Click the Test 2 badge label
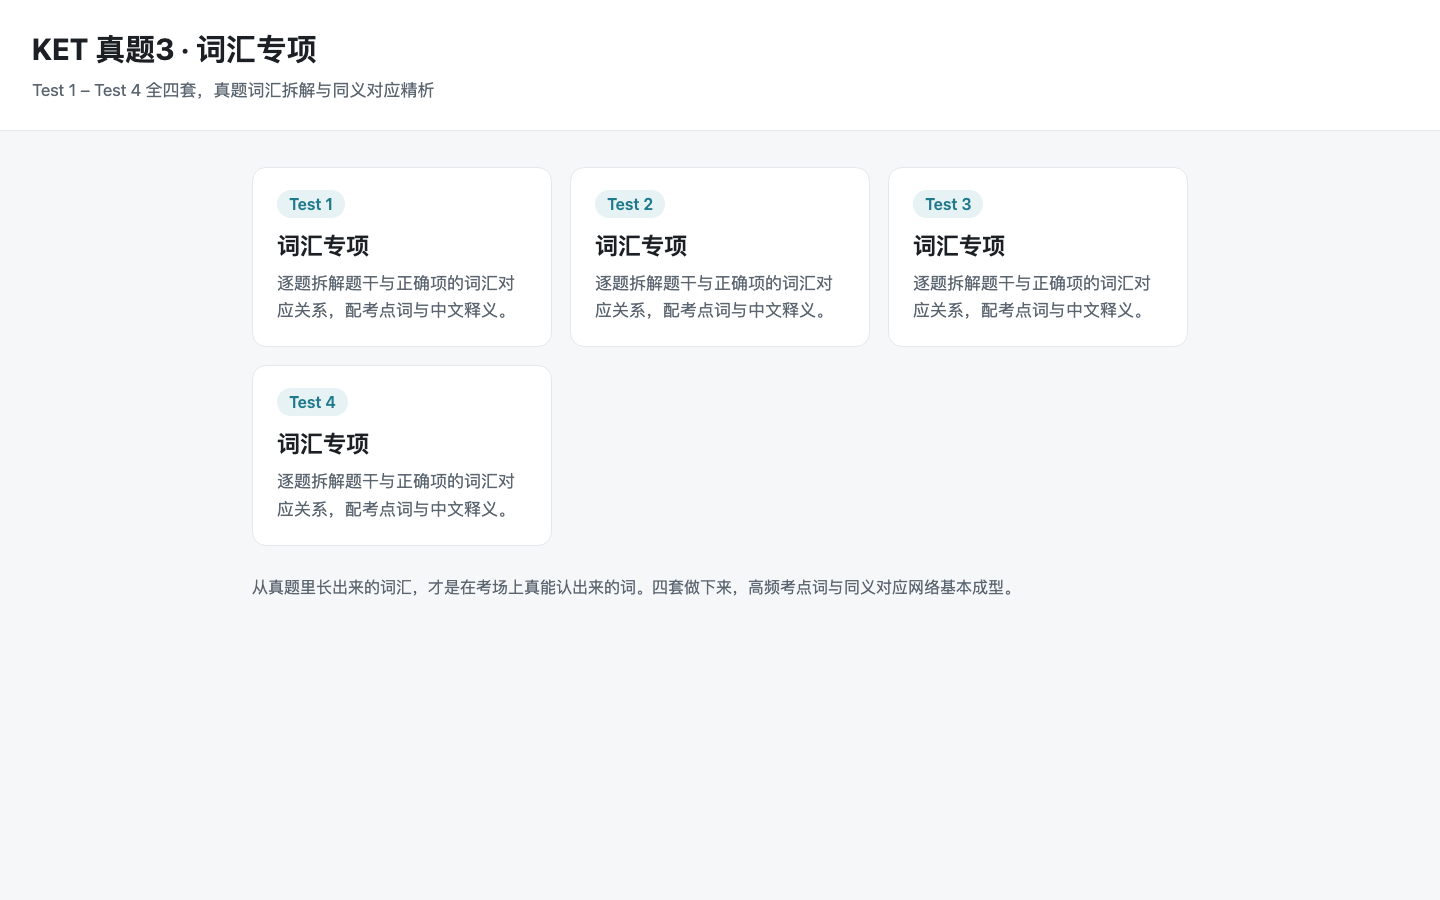Image resolution: width=1440 pixels, height=900 pixels. (x=630, y=204)
